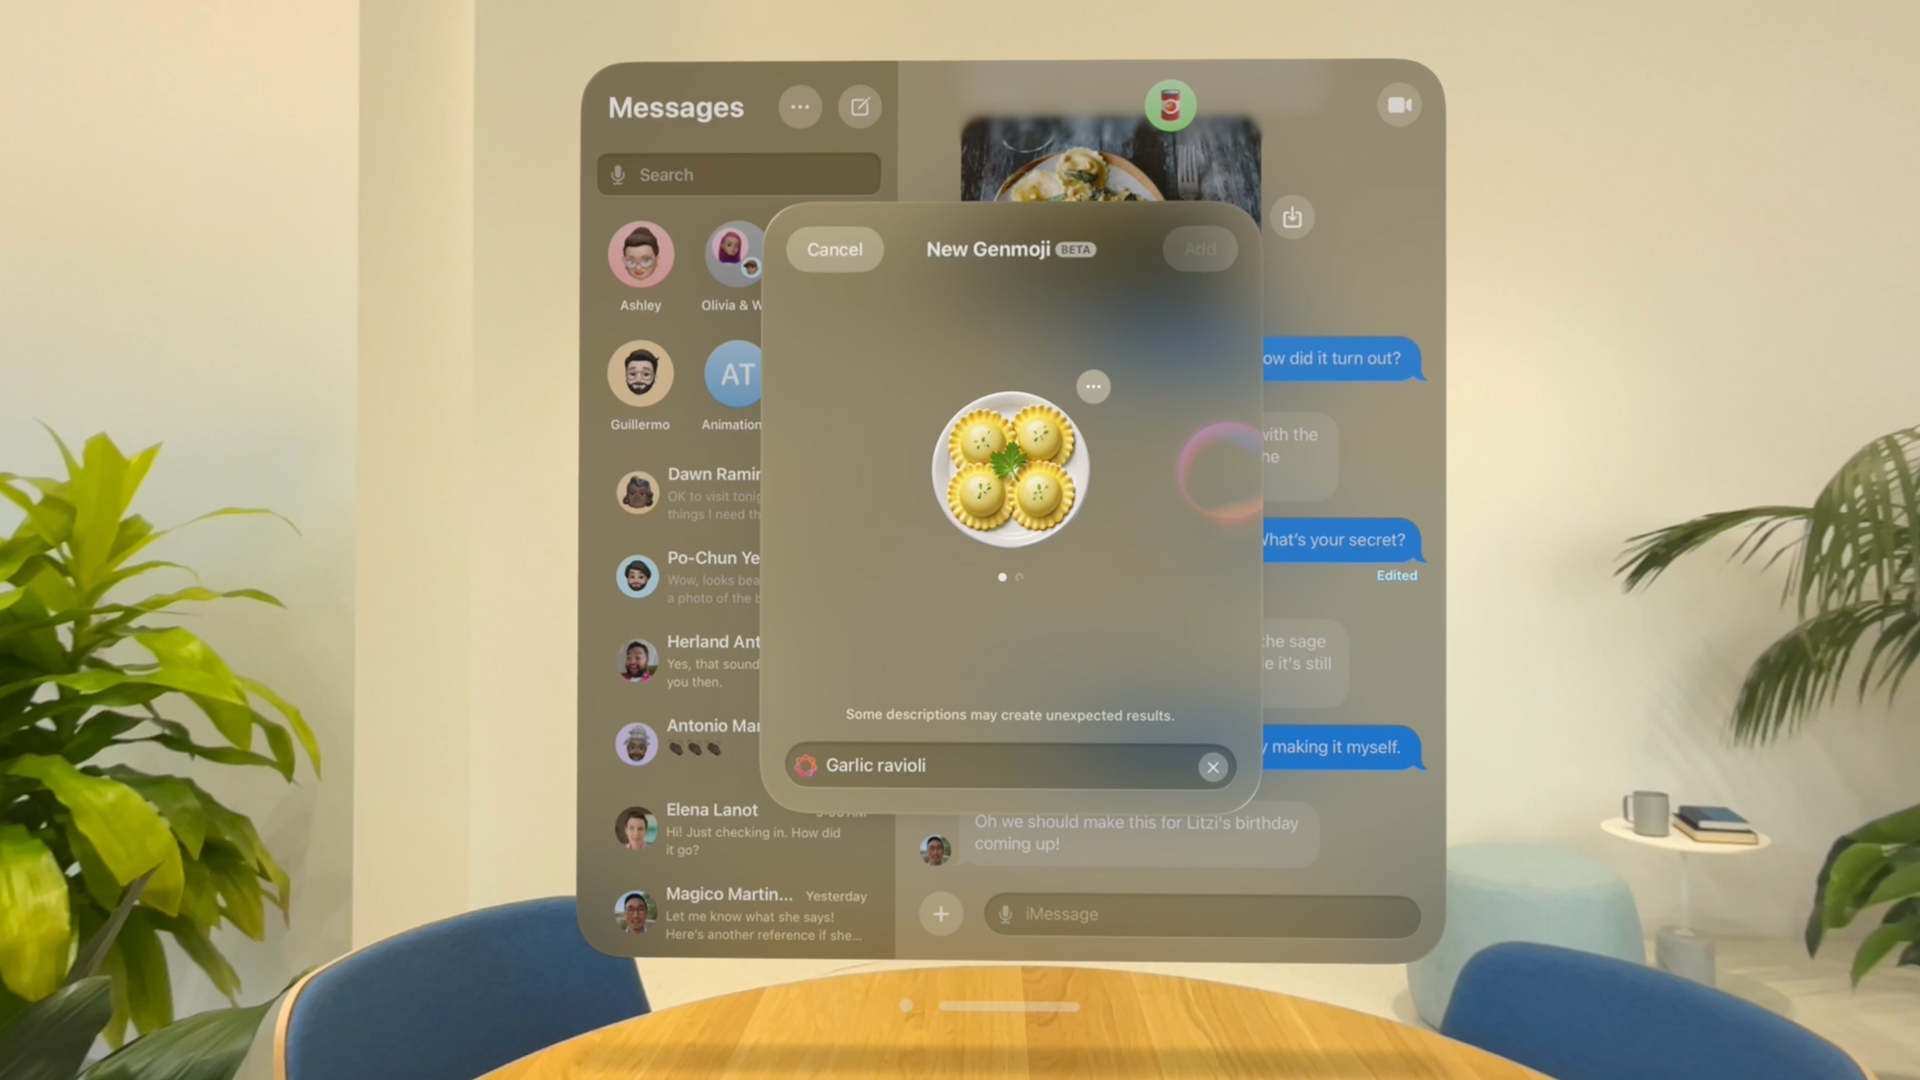This screenshot has width=1920, height=1080.
Task: Expand the Animation group conversation
Action: (733, 382)
